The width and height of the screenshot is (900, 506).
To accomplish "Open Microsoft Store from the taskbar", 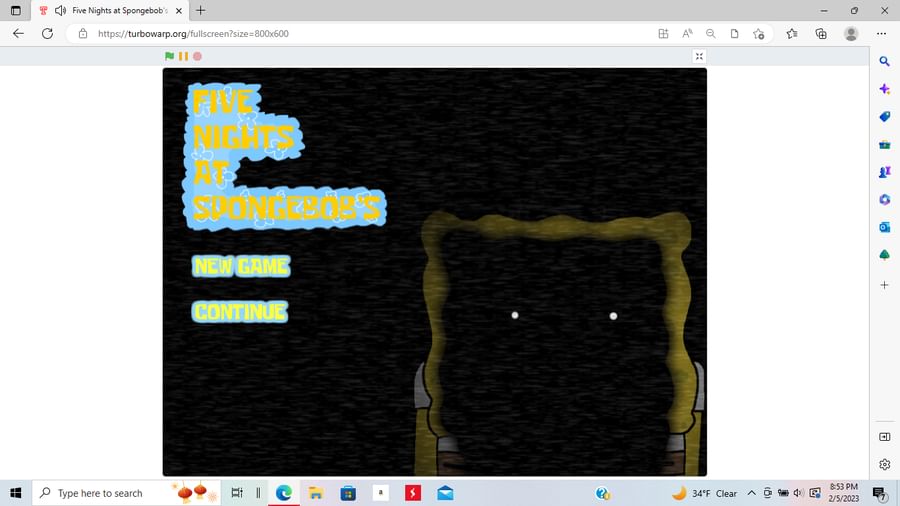I will (x=348, y=493).
